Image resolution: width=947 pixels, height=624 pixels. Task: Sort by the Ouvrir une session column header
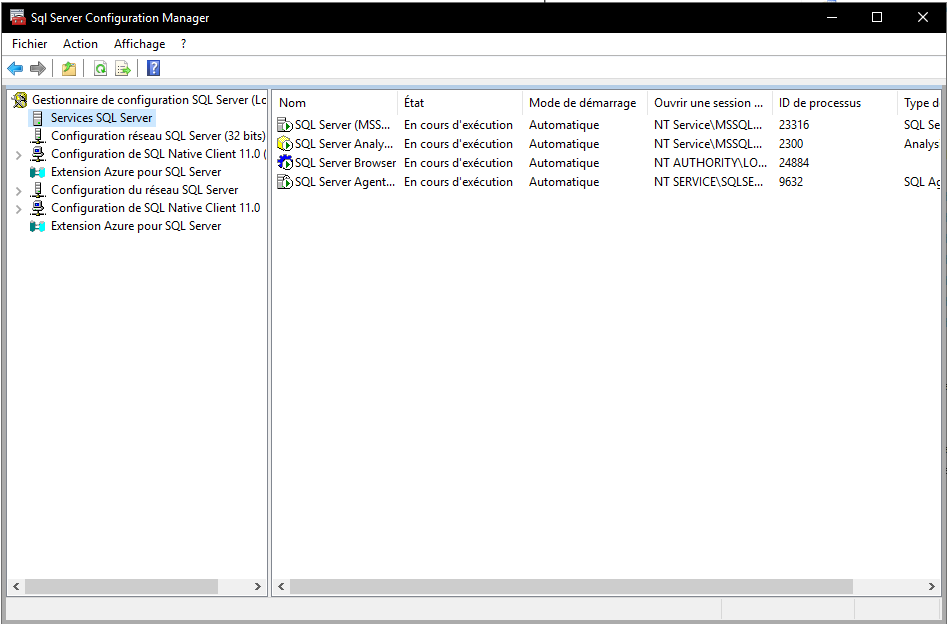coord(710,103)
